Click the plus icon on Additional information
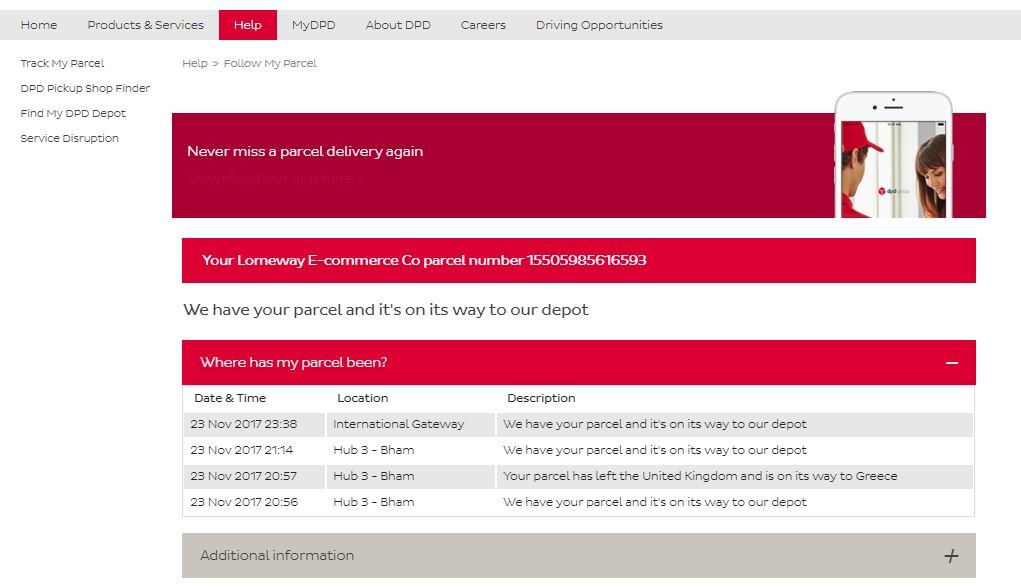 point(951,556)
